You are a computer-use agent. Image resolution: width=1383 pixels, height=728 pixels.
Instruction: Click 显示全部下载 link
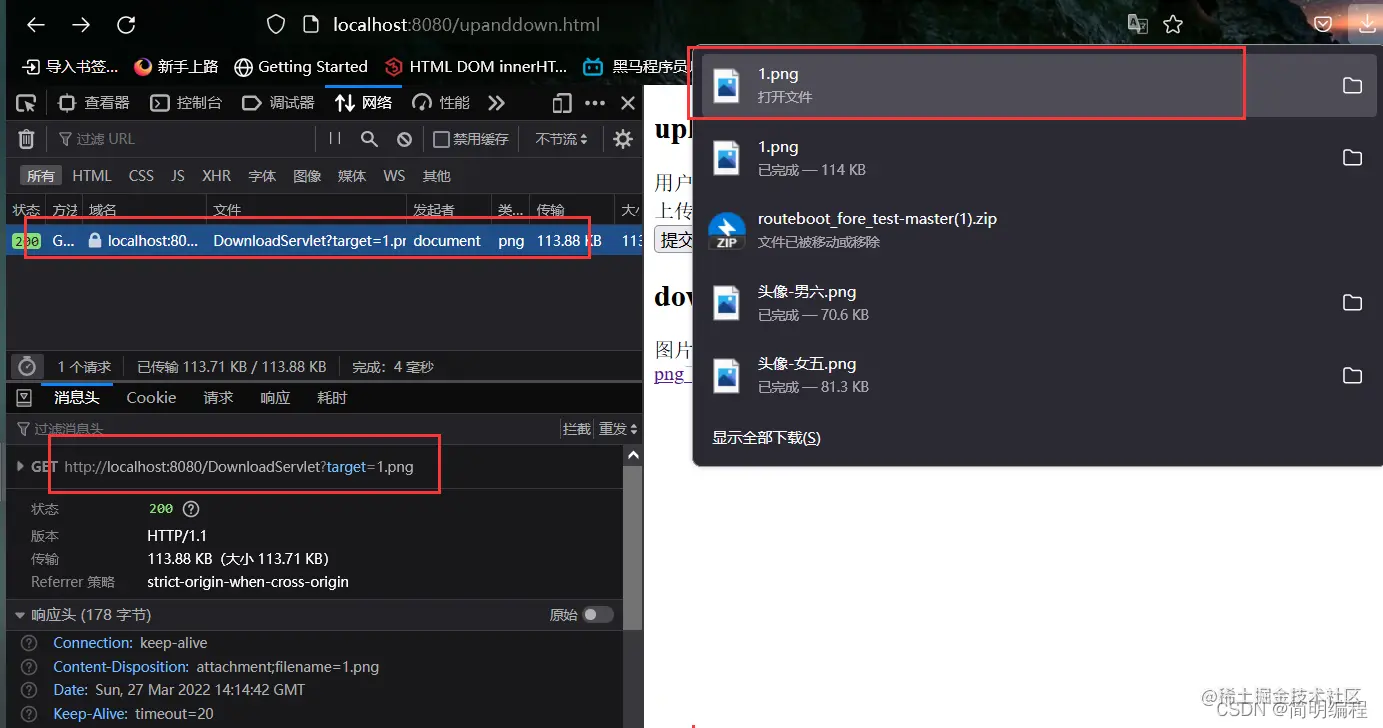pyautogui.click(x=766, y=438)
